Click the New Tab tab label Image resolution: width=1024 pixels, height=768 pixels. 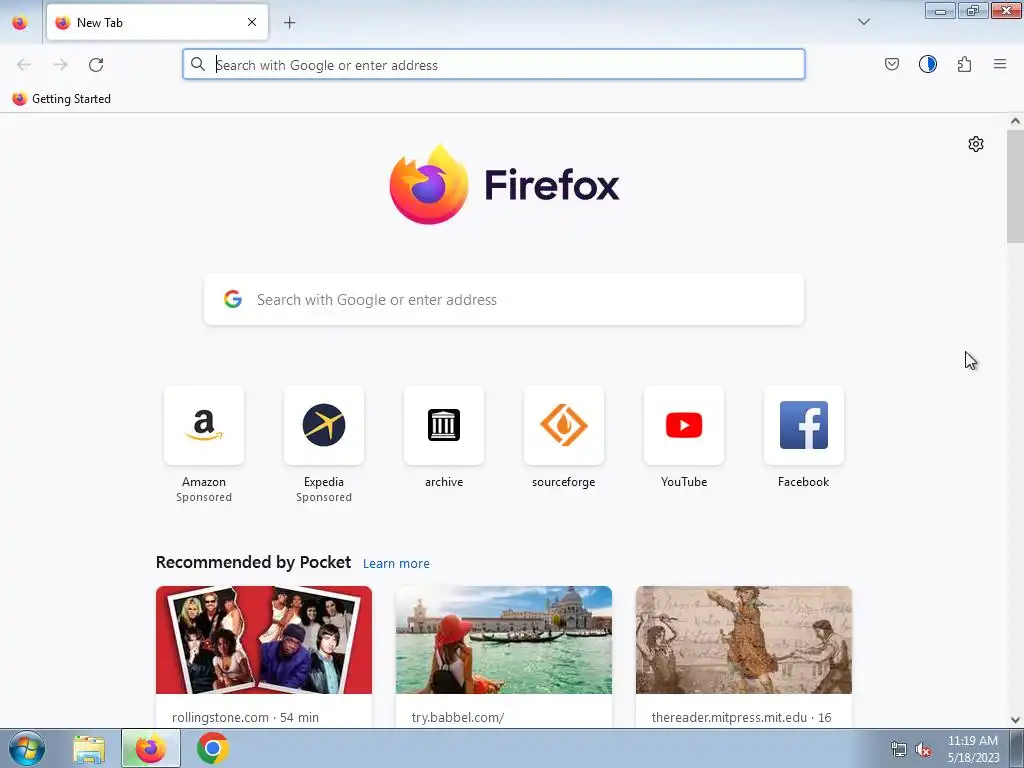(x=100, y=23)
